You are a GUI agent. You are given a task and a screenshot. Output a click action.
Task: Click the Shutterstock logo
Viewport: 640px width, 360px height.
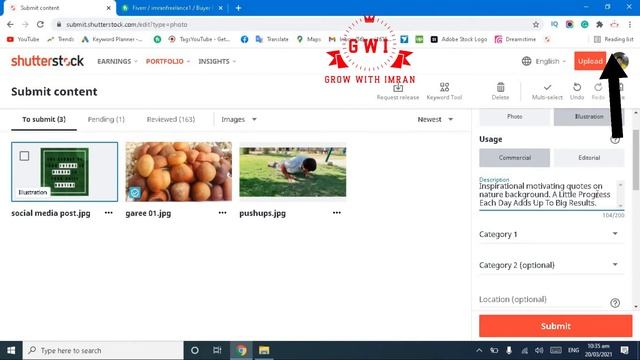pos(47,61)
